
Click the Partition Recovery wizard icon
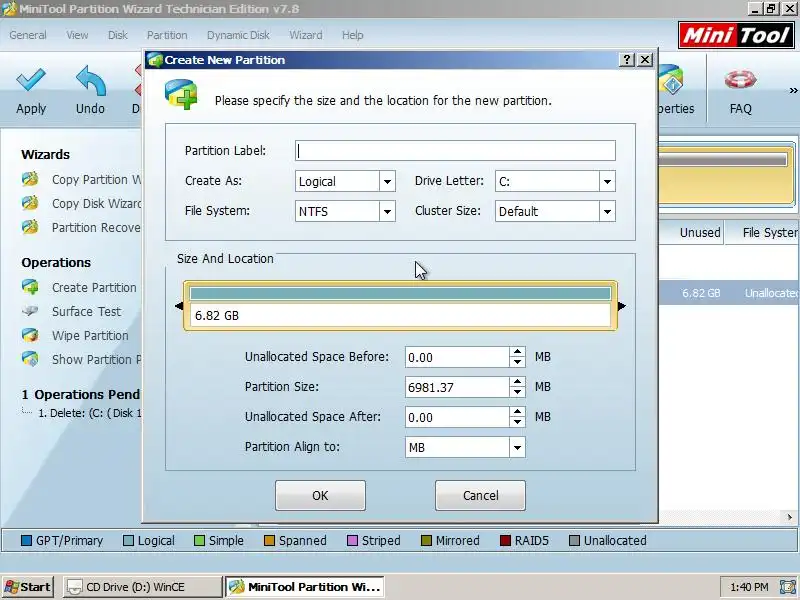point(30,227)
